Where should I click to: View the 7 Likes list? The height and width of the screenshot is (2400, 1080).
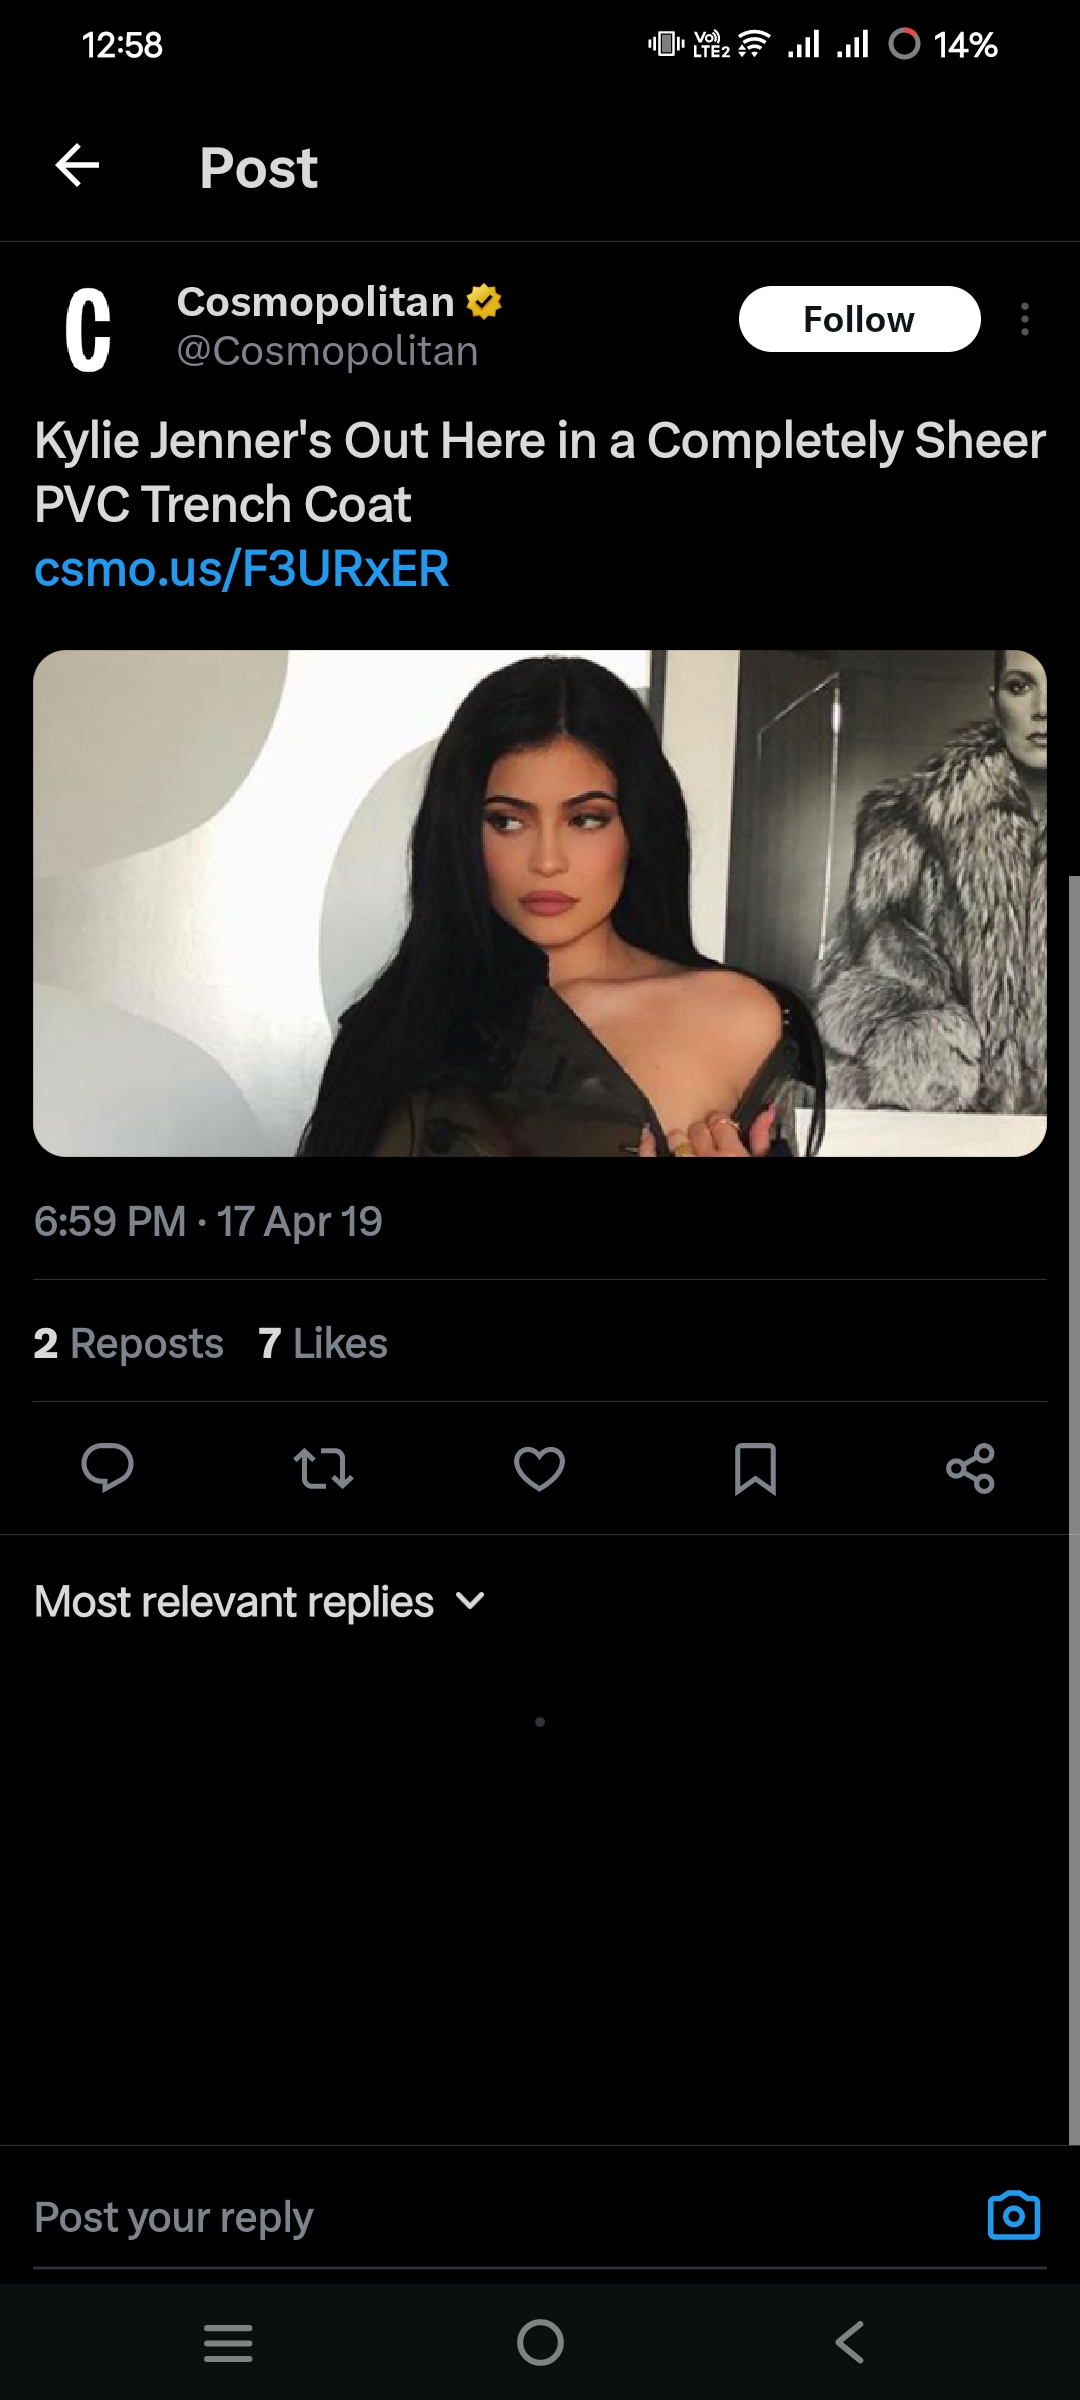tap(322, 1343)
